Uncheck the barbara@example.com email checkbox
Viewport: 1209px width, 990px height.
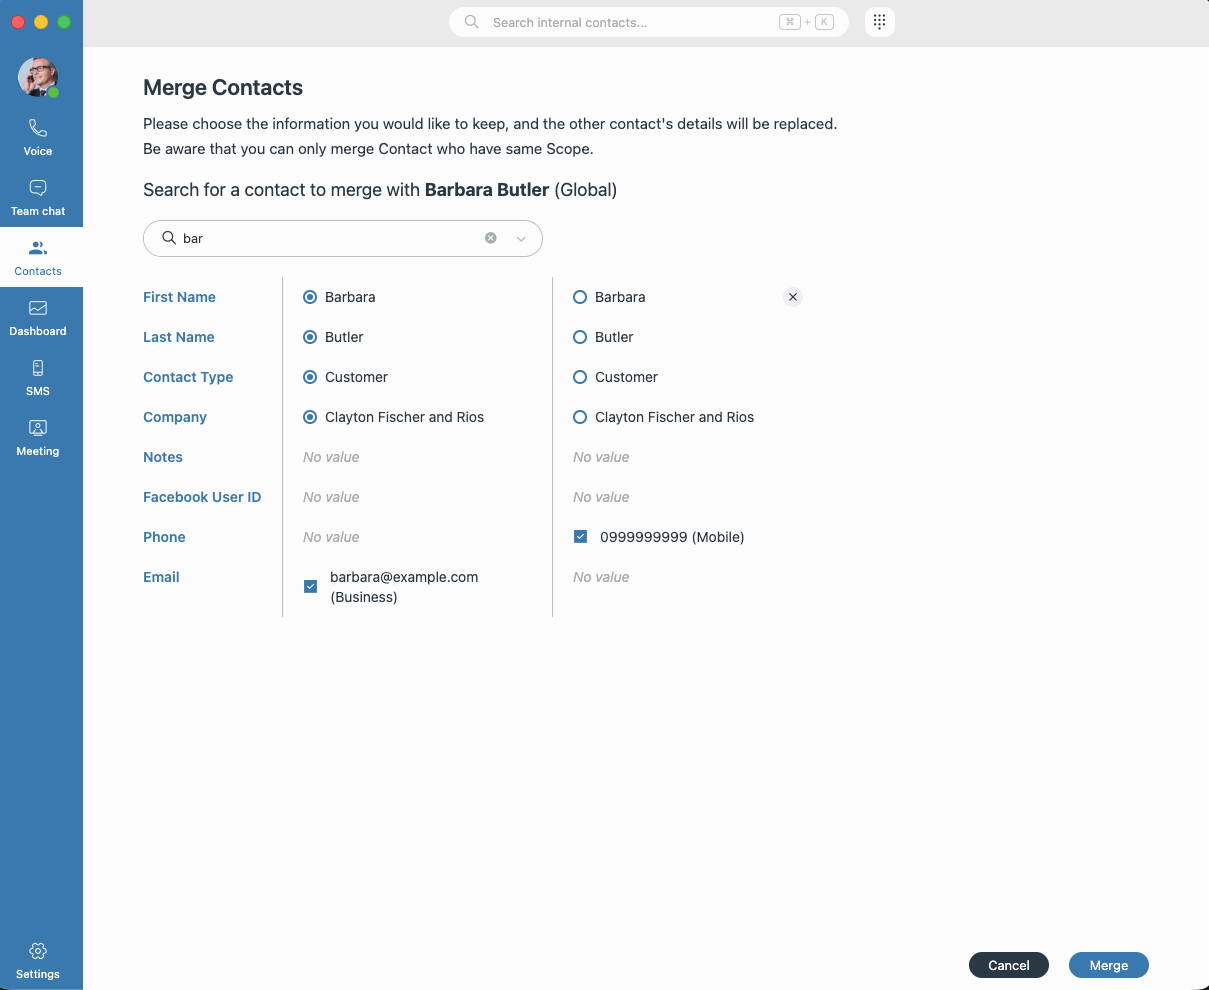[x=310, y=586]
